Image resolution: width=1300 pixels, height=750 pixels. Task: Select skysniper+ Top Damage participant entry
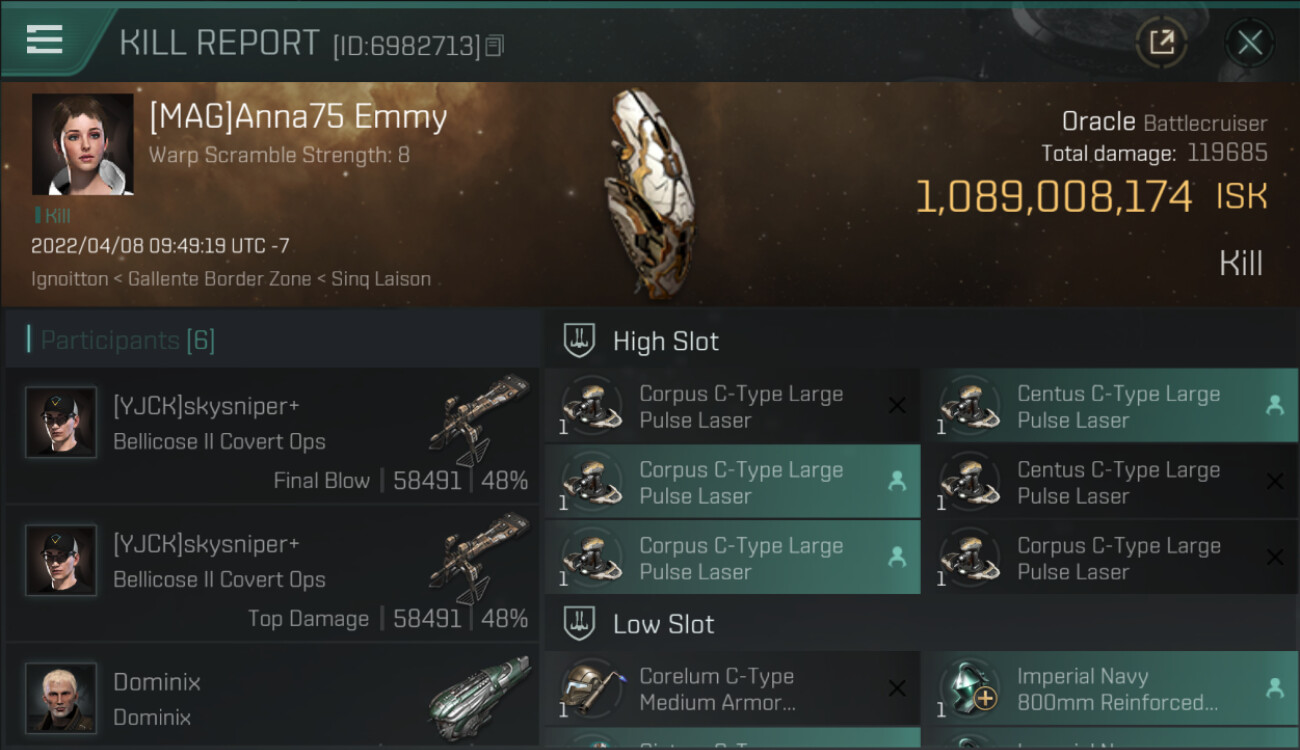point(272,575)
